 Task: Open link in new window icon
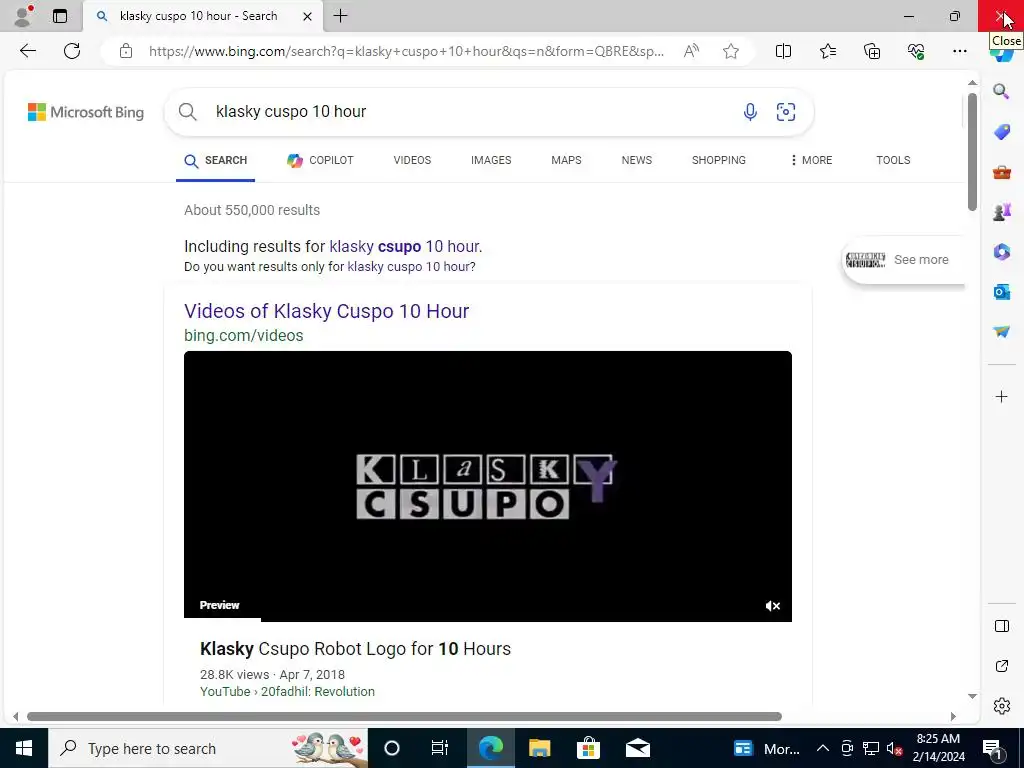tap(1001, 666)
